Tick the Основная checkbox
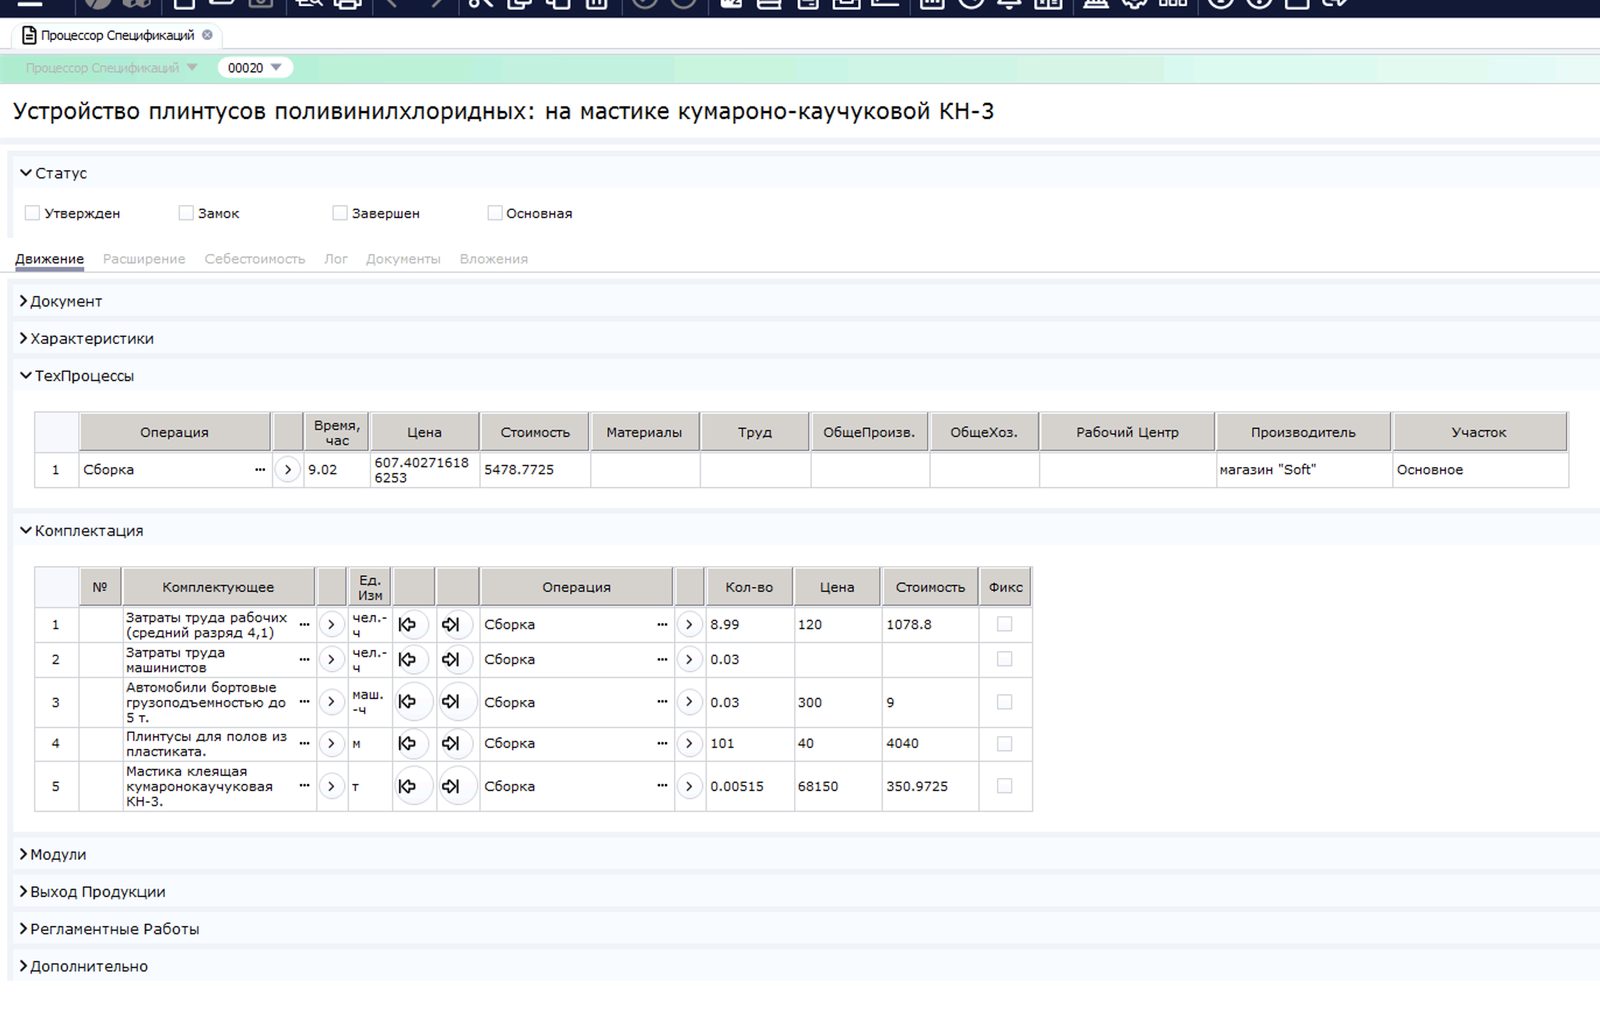The image size is (1600, 1009). click(x=494, y=213)
